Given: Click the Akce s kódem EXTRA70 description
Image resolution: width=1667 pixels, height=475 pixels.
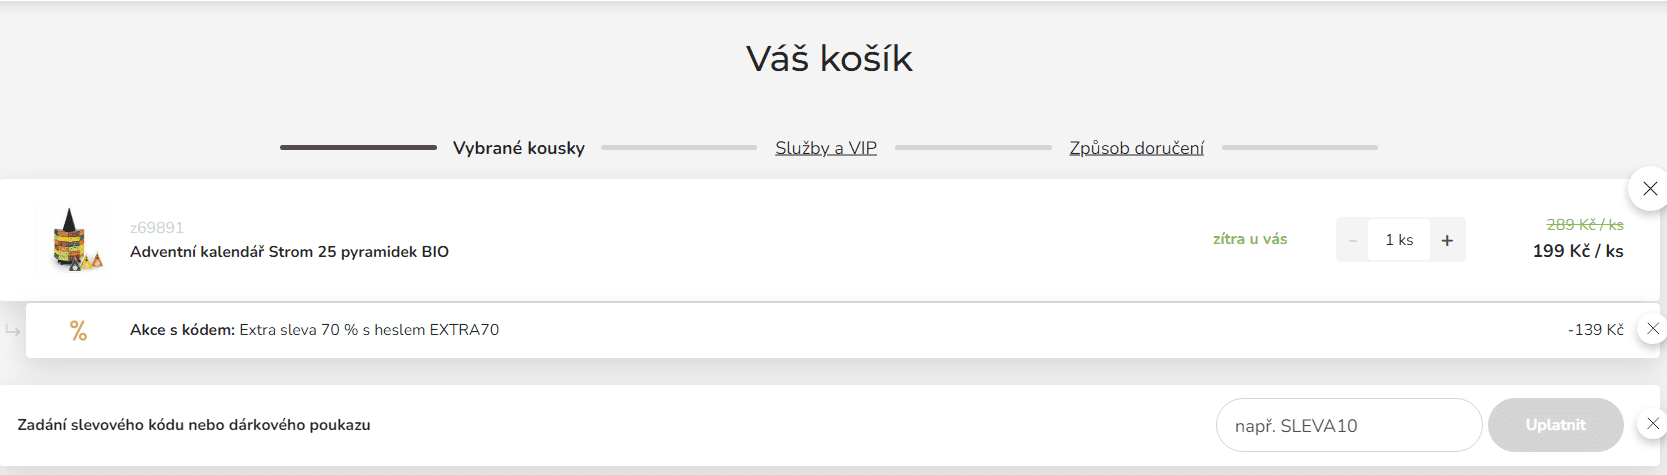Looking at the screenshot, I should pos(314,330).
